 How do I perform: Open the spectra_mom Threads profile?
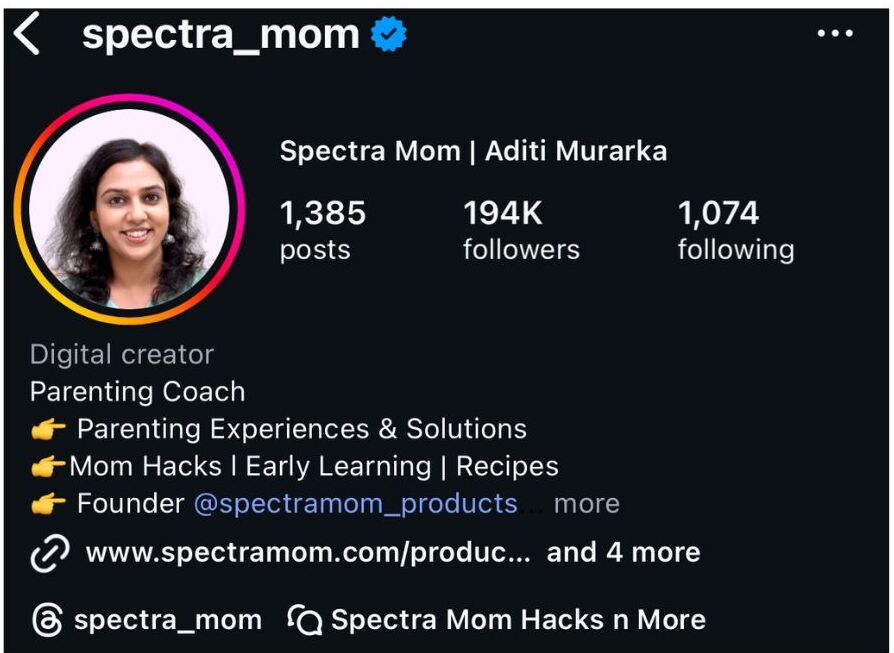[x=167, y=620]
